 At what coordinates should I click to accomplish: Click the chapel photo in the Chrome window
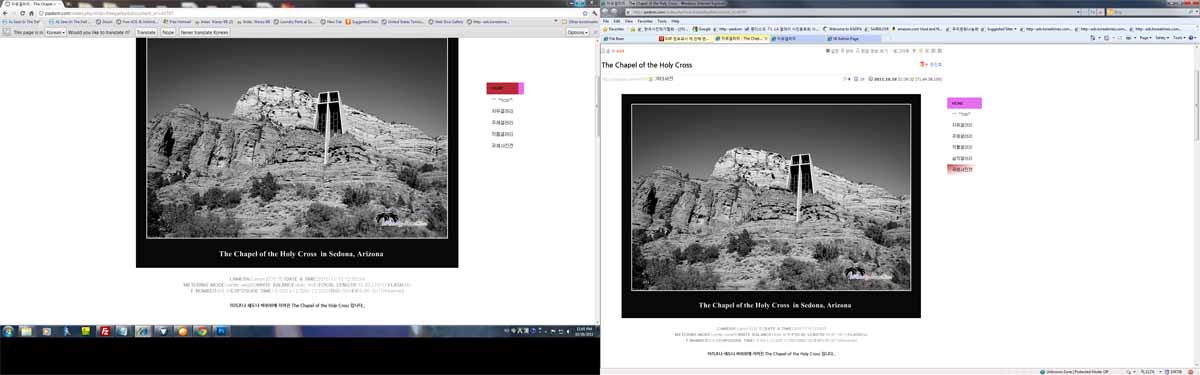pyautogui.click(x=297, y=138)
